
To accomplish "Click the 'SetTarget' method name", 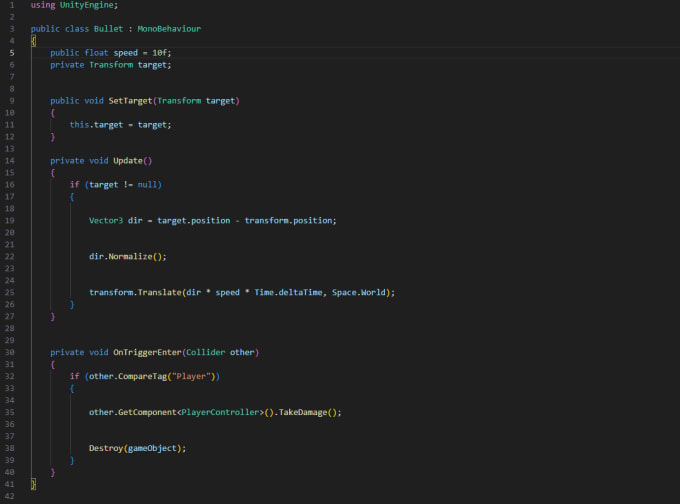I will click(130, 101).
